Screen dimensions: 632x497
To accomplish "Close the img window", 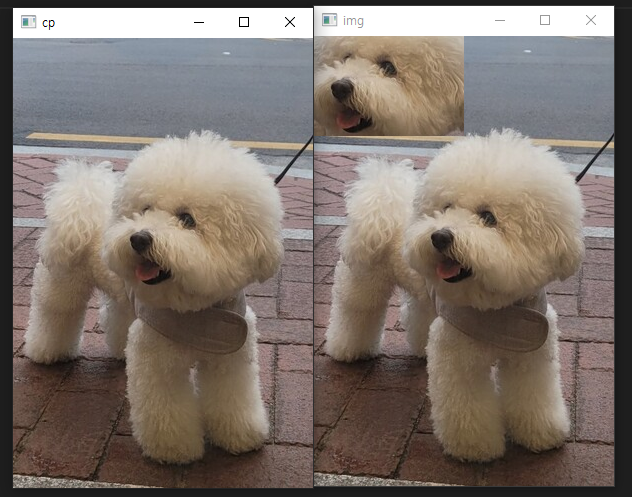I will click(591, 20).
